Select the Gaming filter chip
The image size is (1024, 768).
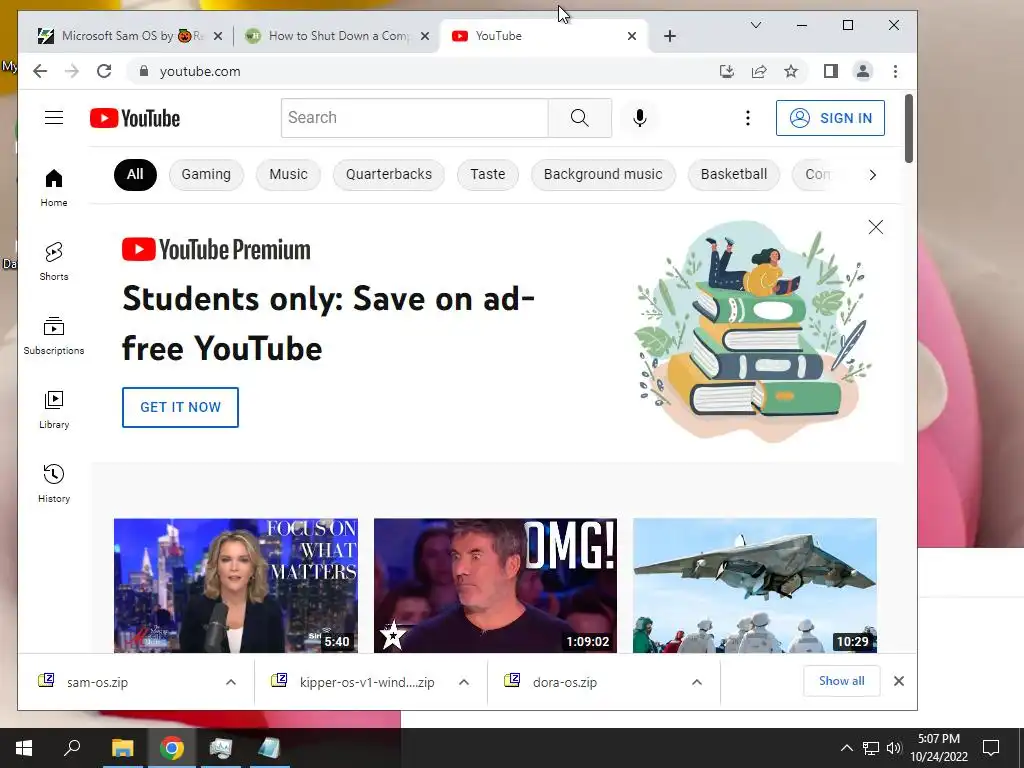206,174
